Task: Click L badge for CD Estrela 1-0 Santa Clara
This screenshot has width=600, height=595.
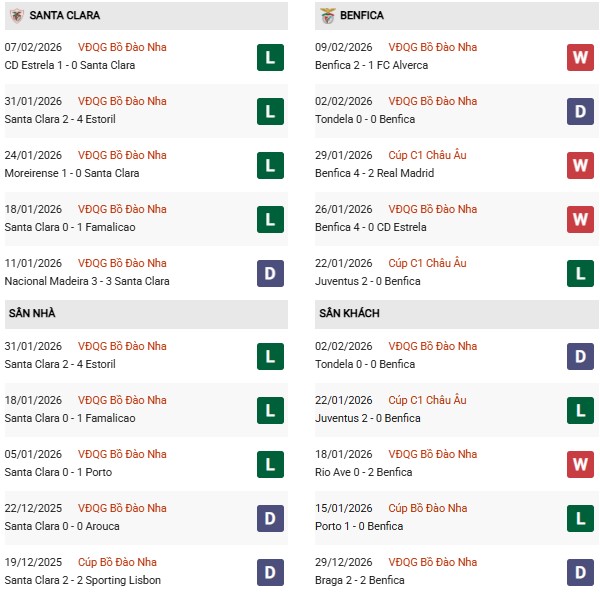Action: [270, 57]
